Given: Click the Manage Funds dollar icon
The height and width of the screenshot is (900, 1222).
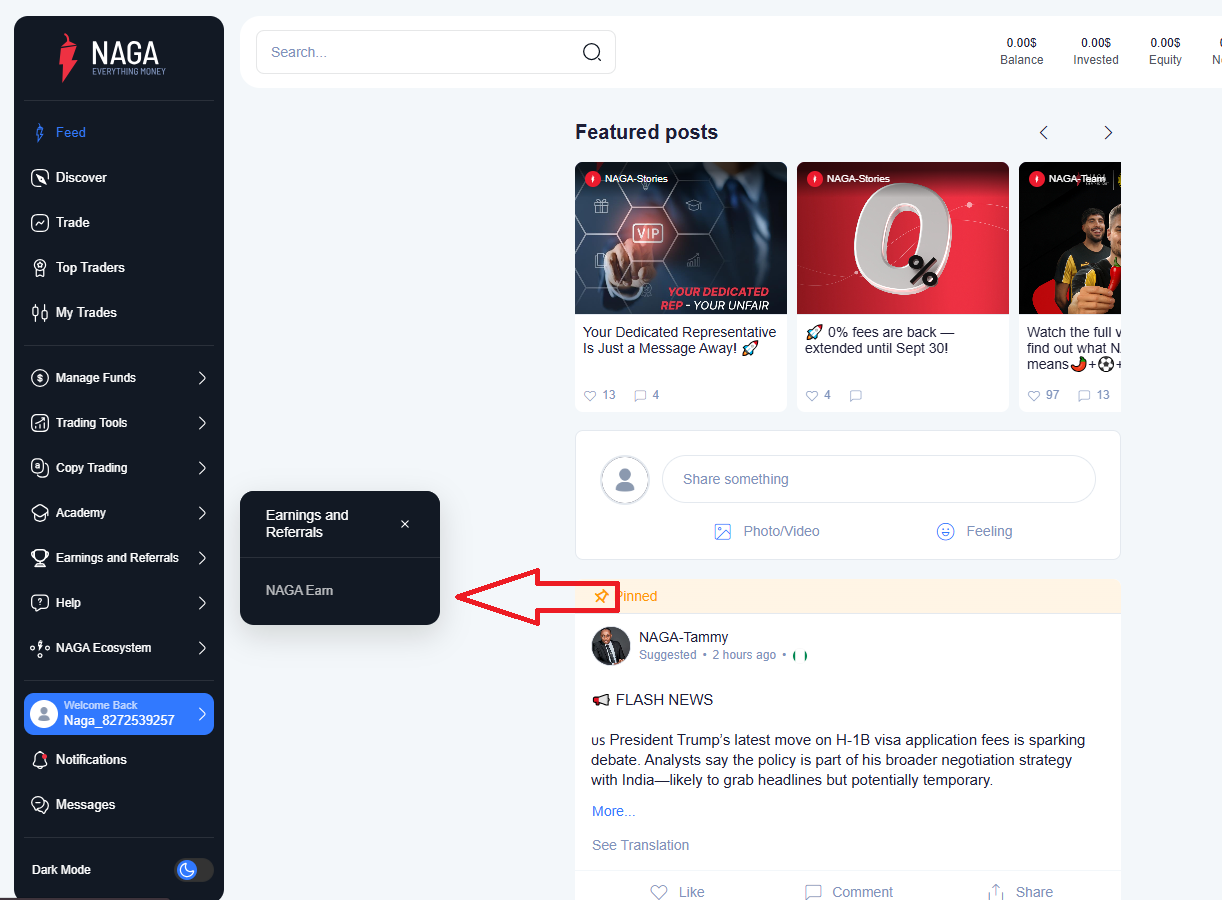Looking at the screenshot, I should coord(40,378).
